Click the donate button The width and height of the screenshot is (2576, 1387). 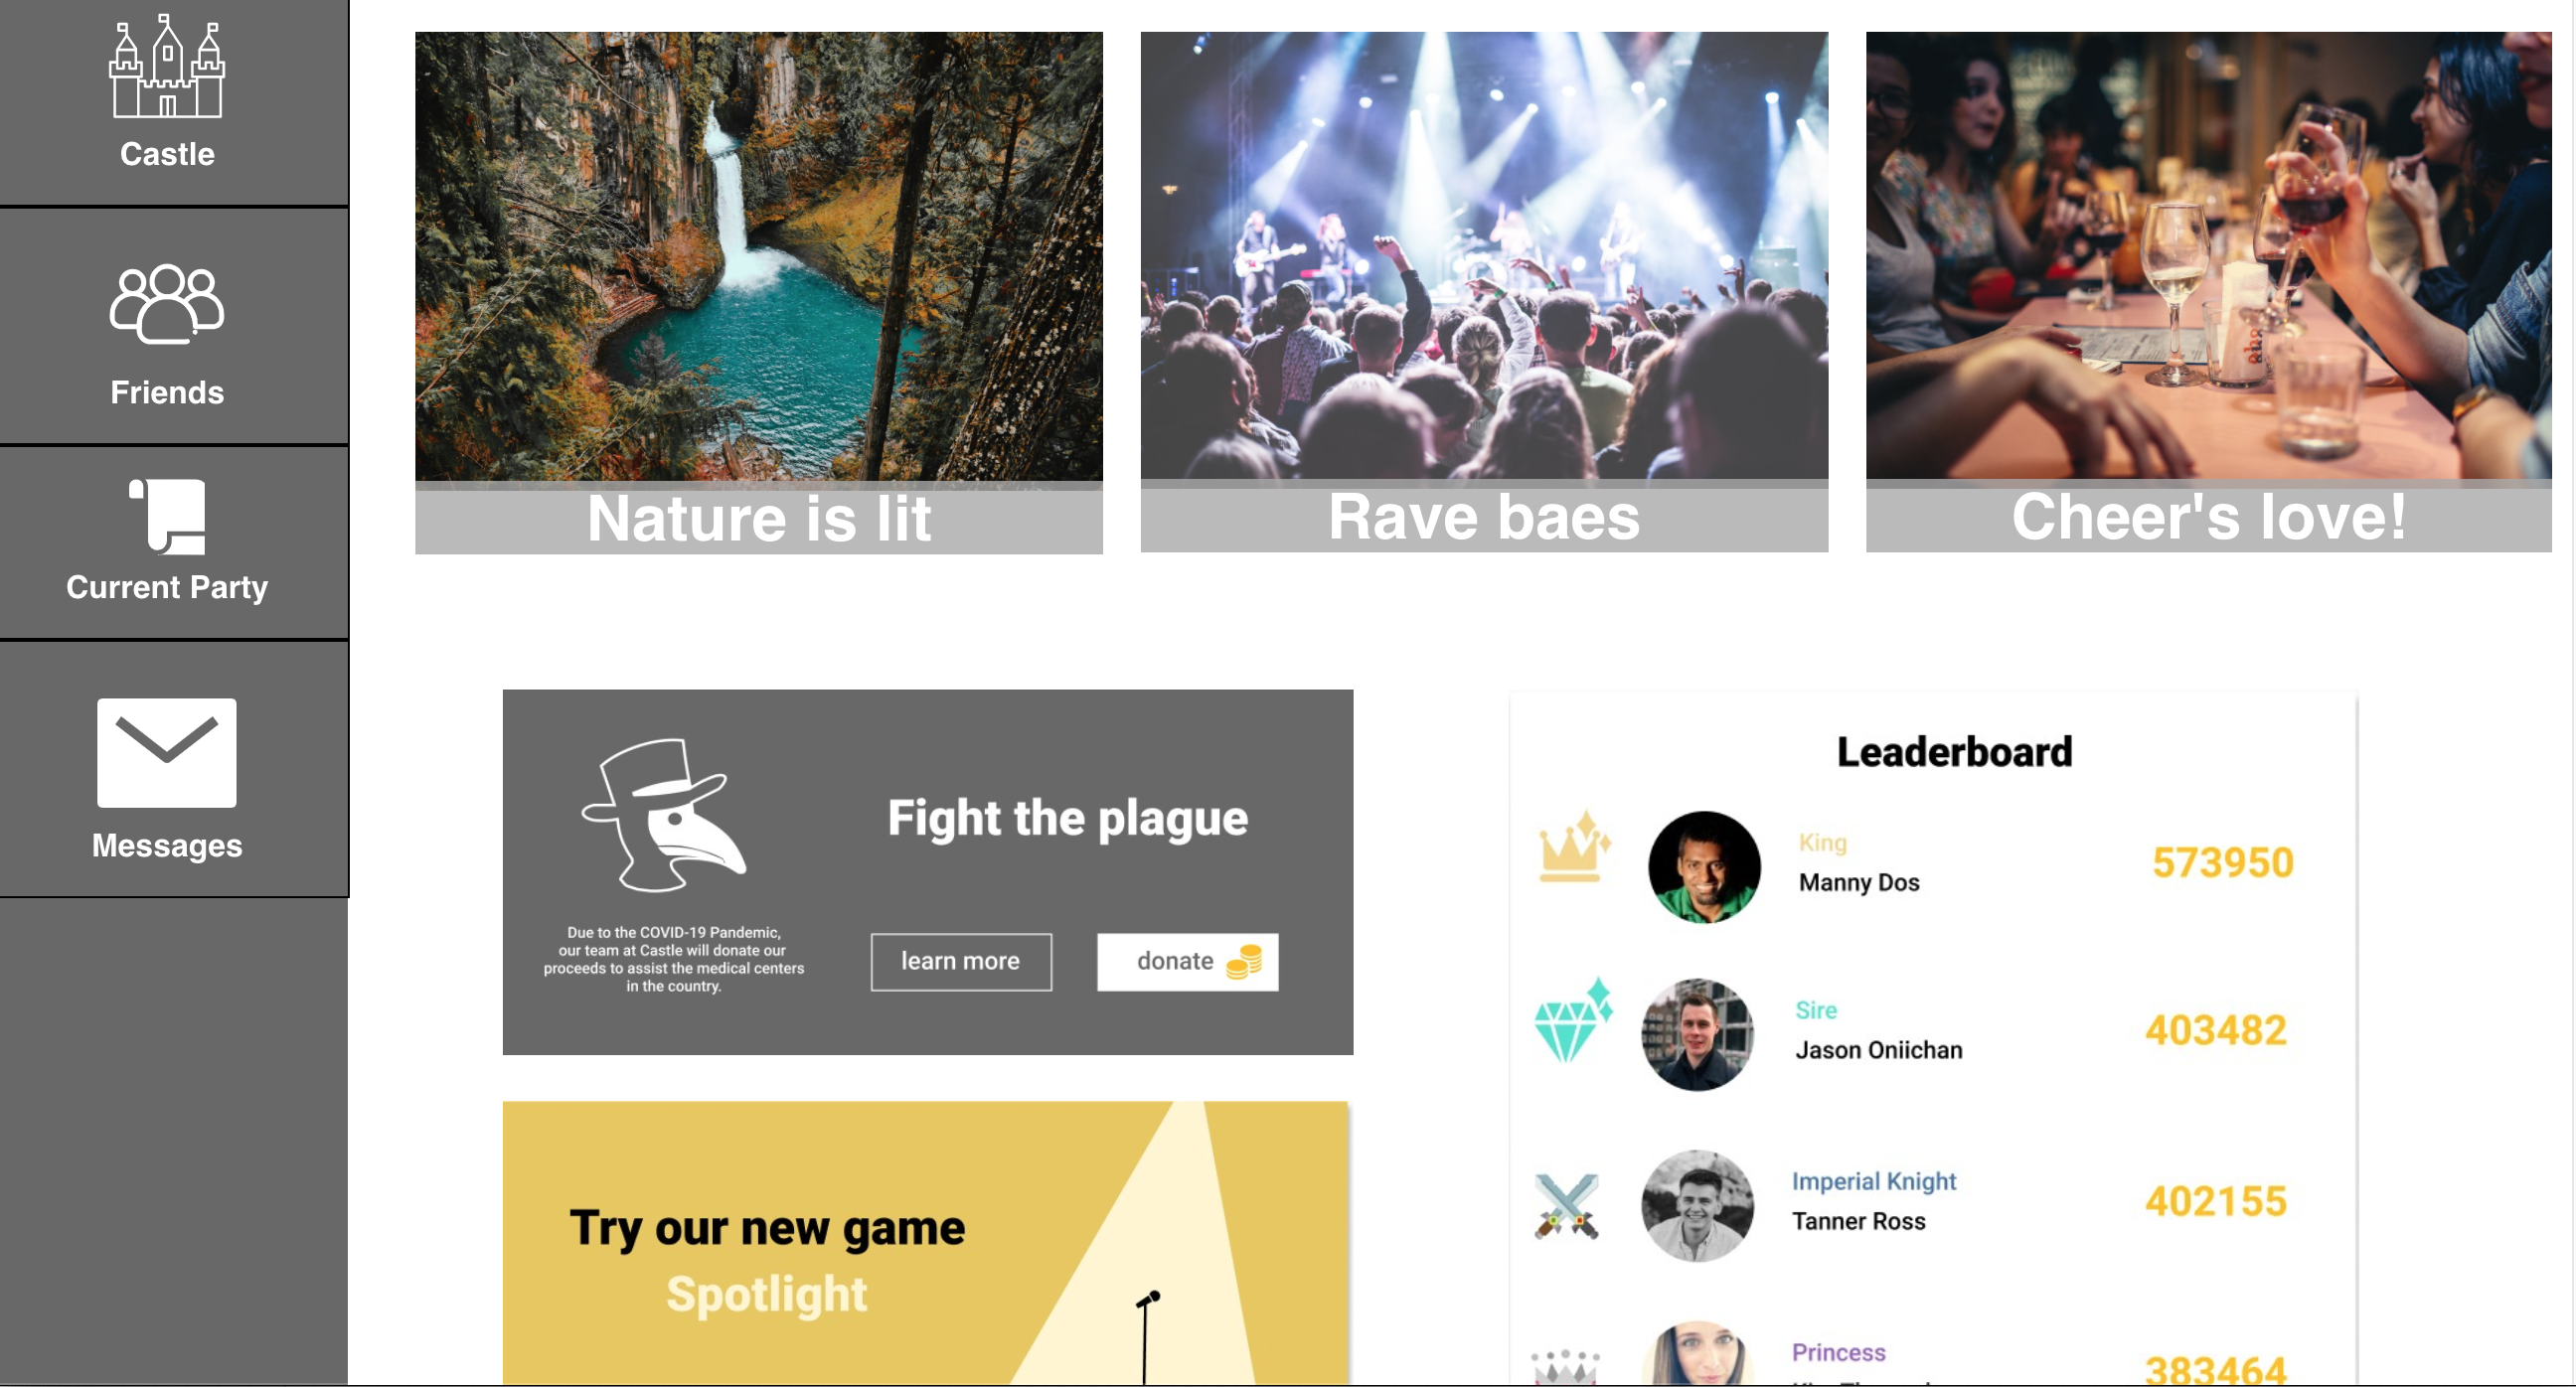[1187, 962]
